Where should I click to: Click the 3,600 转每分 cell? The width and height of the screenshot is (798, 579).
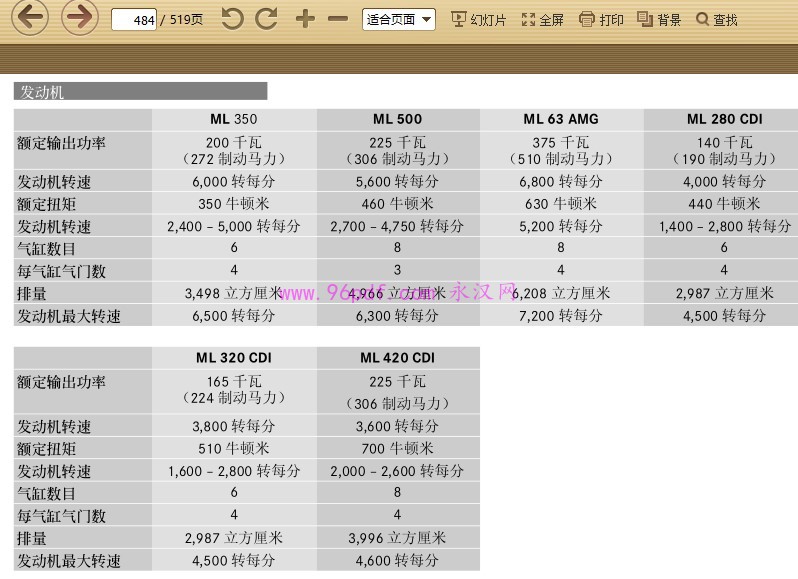pyautogui.click(x=397, y=426)
